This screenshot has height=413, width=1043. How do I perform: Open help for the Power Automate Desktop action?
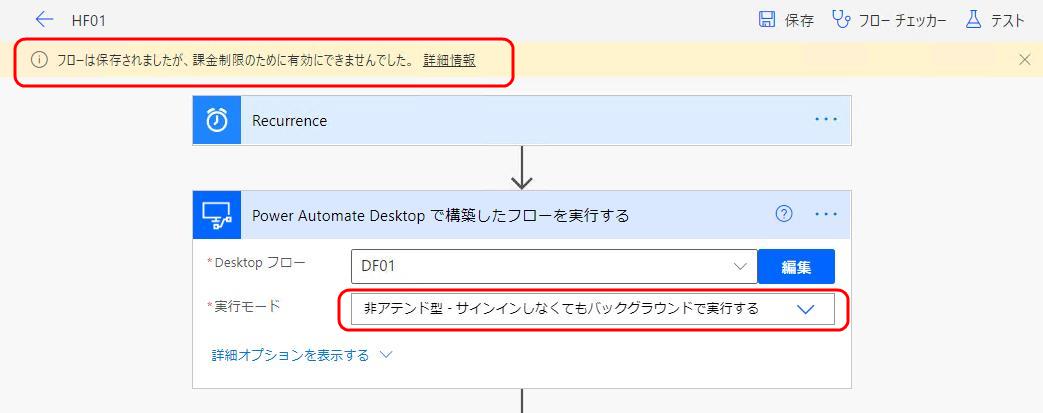coord(784,213)
